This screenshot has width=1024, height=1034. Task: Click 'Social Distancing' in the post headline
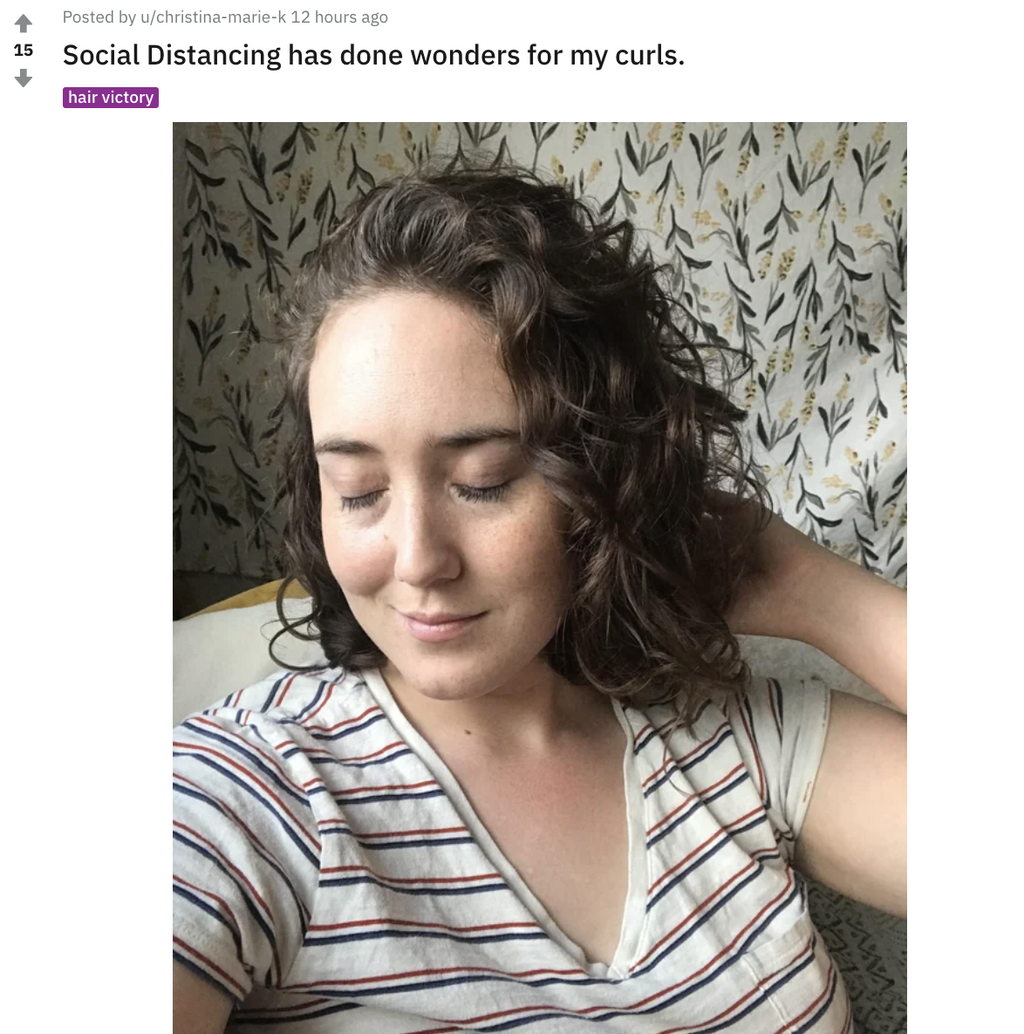pos(171,55)
